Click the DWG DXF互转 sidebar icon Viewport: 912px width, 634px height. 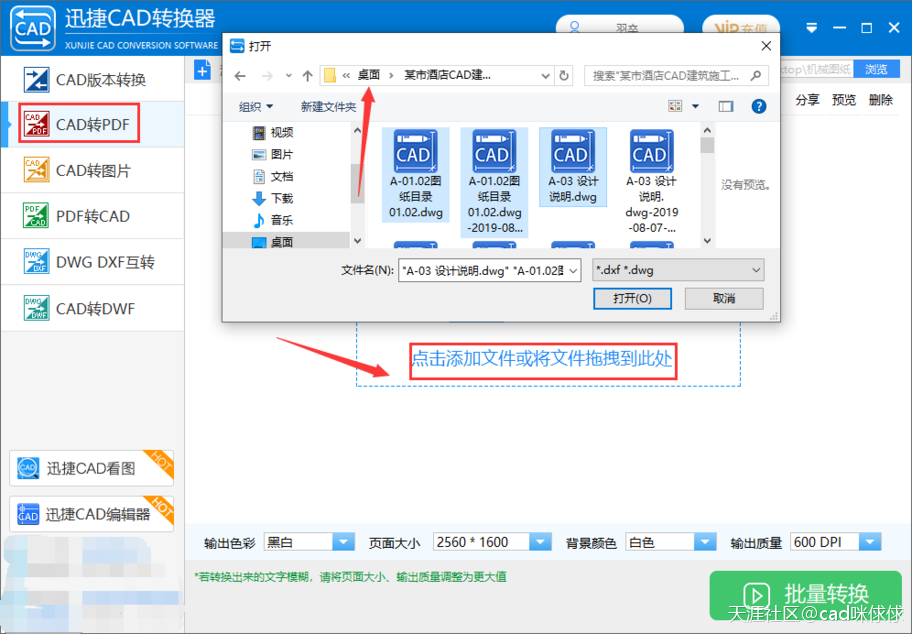[36, 262]
